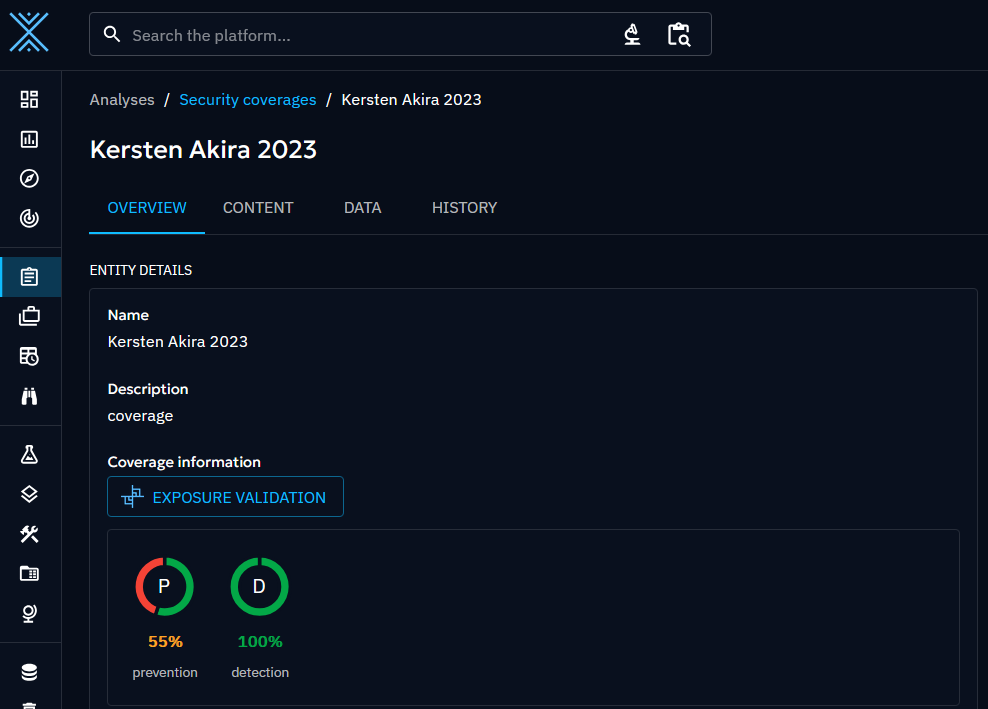The height and width of the screenshot is (709, 988).
Task: Open the Threats flask icon in sidebar
Action: (29, 455)
